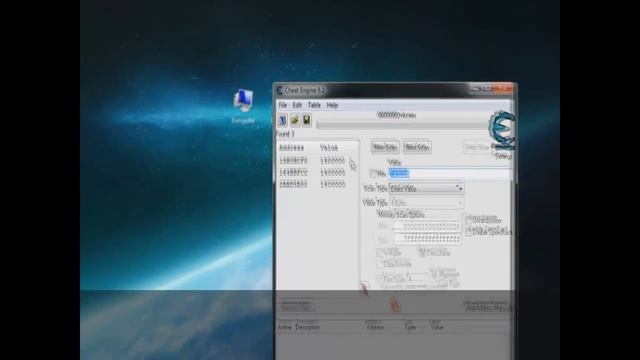
Task: Click the red clear list icon
Action: point(394,305)
